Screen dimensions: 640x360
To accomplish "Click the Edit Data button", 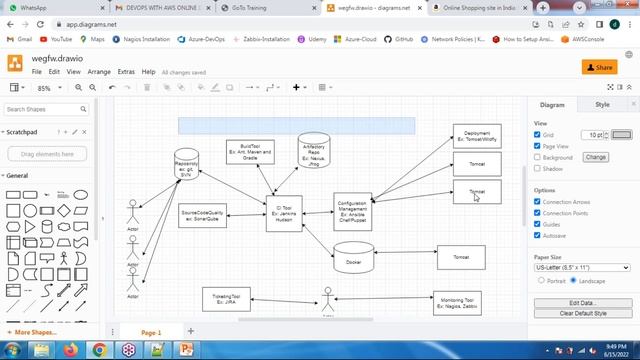I will coord(583,303).
